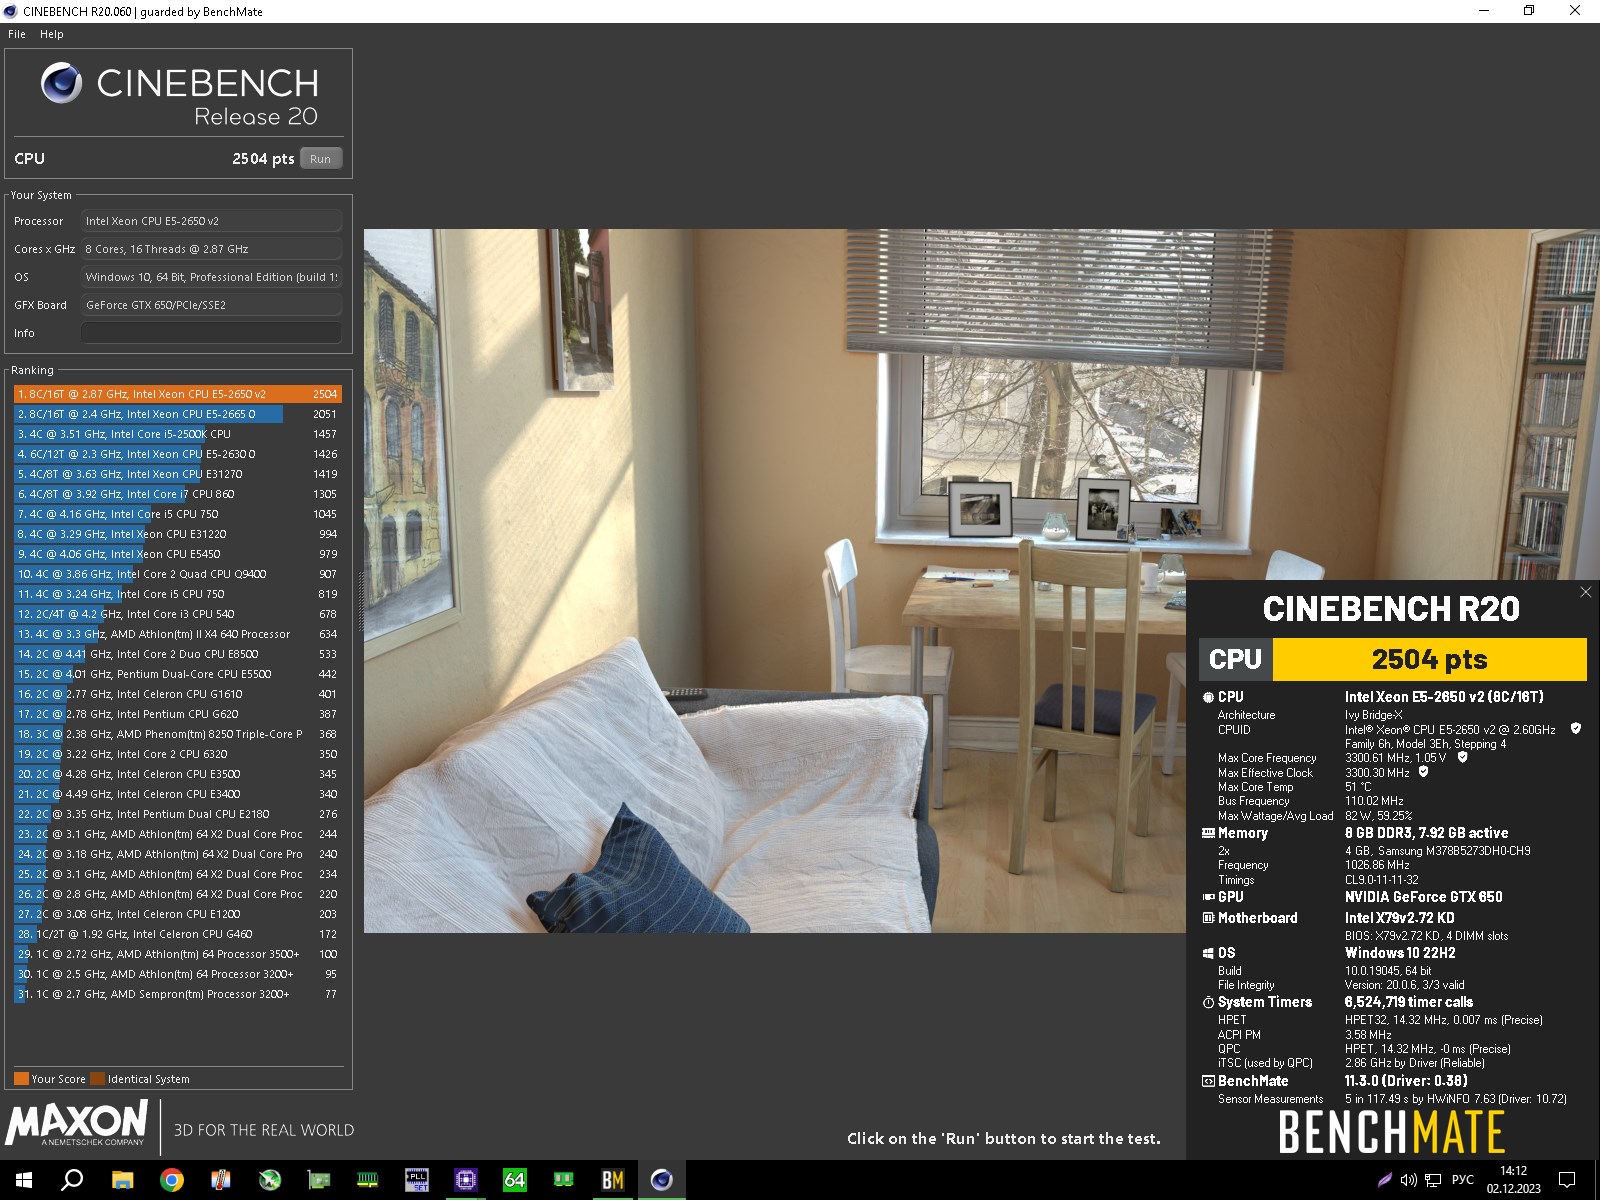Open Windows search from the taskbar
Screen dimensions: 1600x1200
tap(72, 1180)
